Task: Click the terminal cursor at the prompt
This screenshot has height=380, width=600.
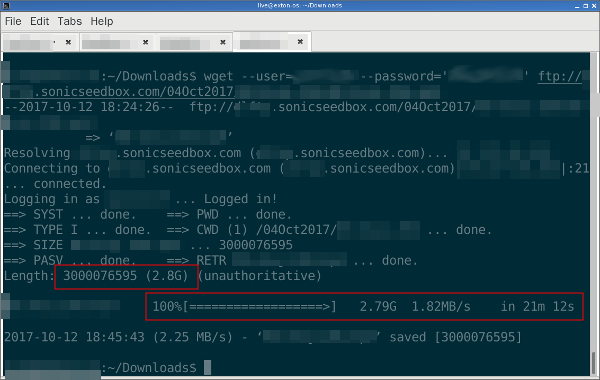Action: point(207,367)
